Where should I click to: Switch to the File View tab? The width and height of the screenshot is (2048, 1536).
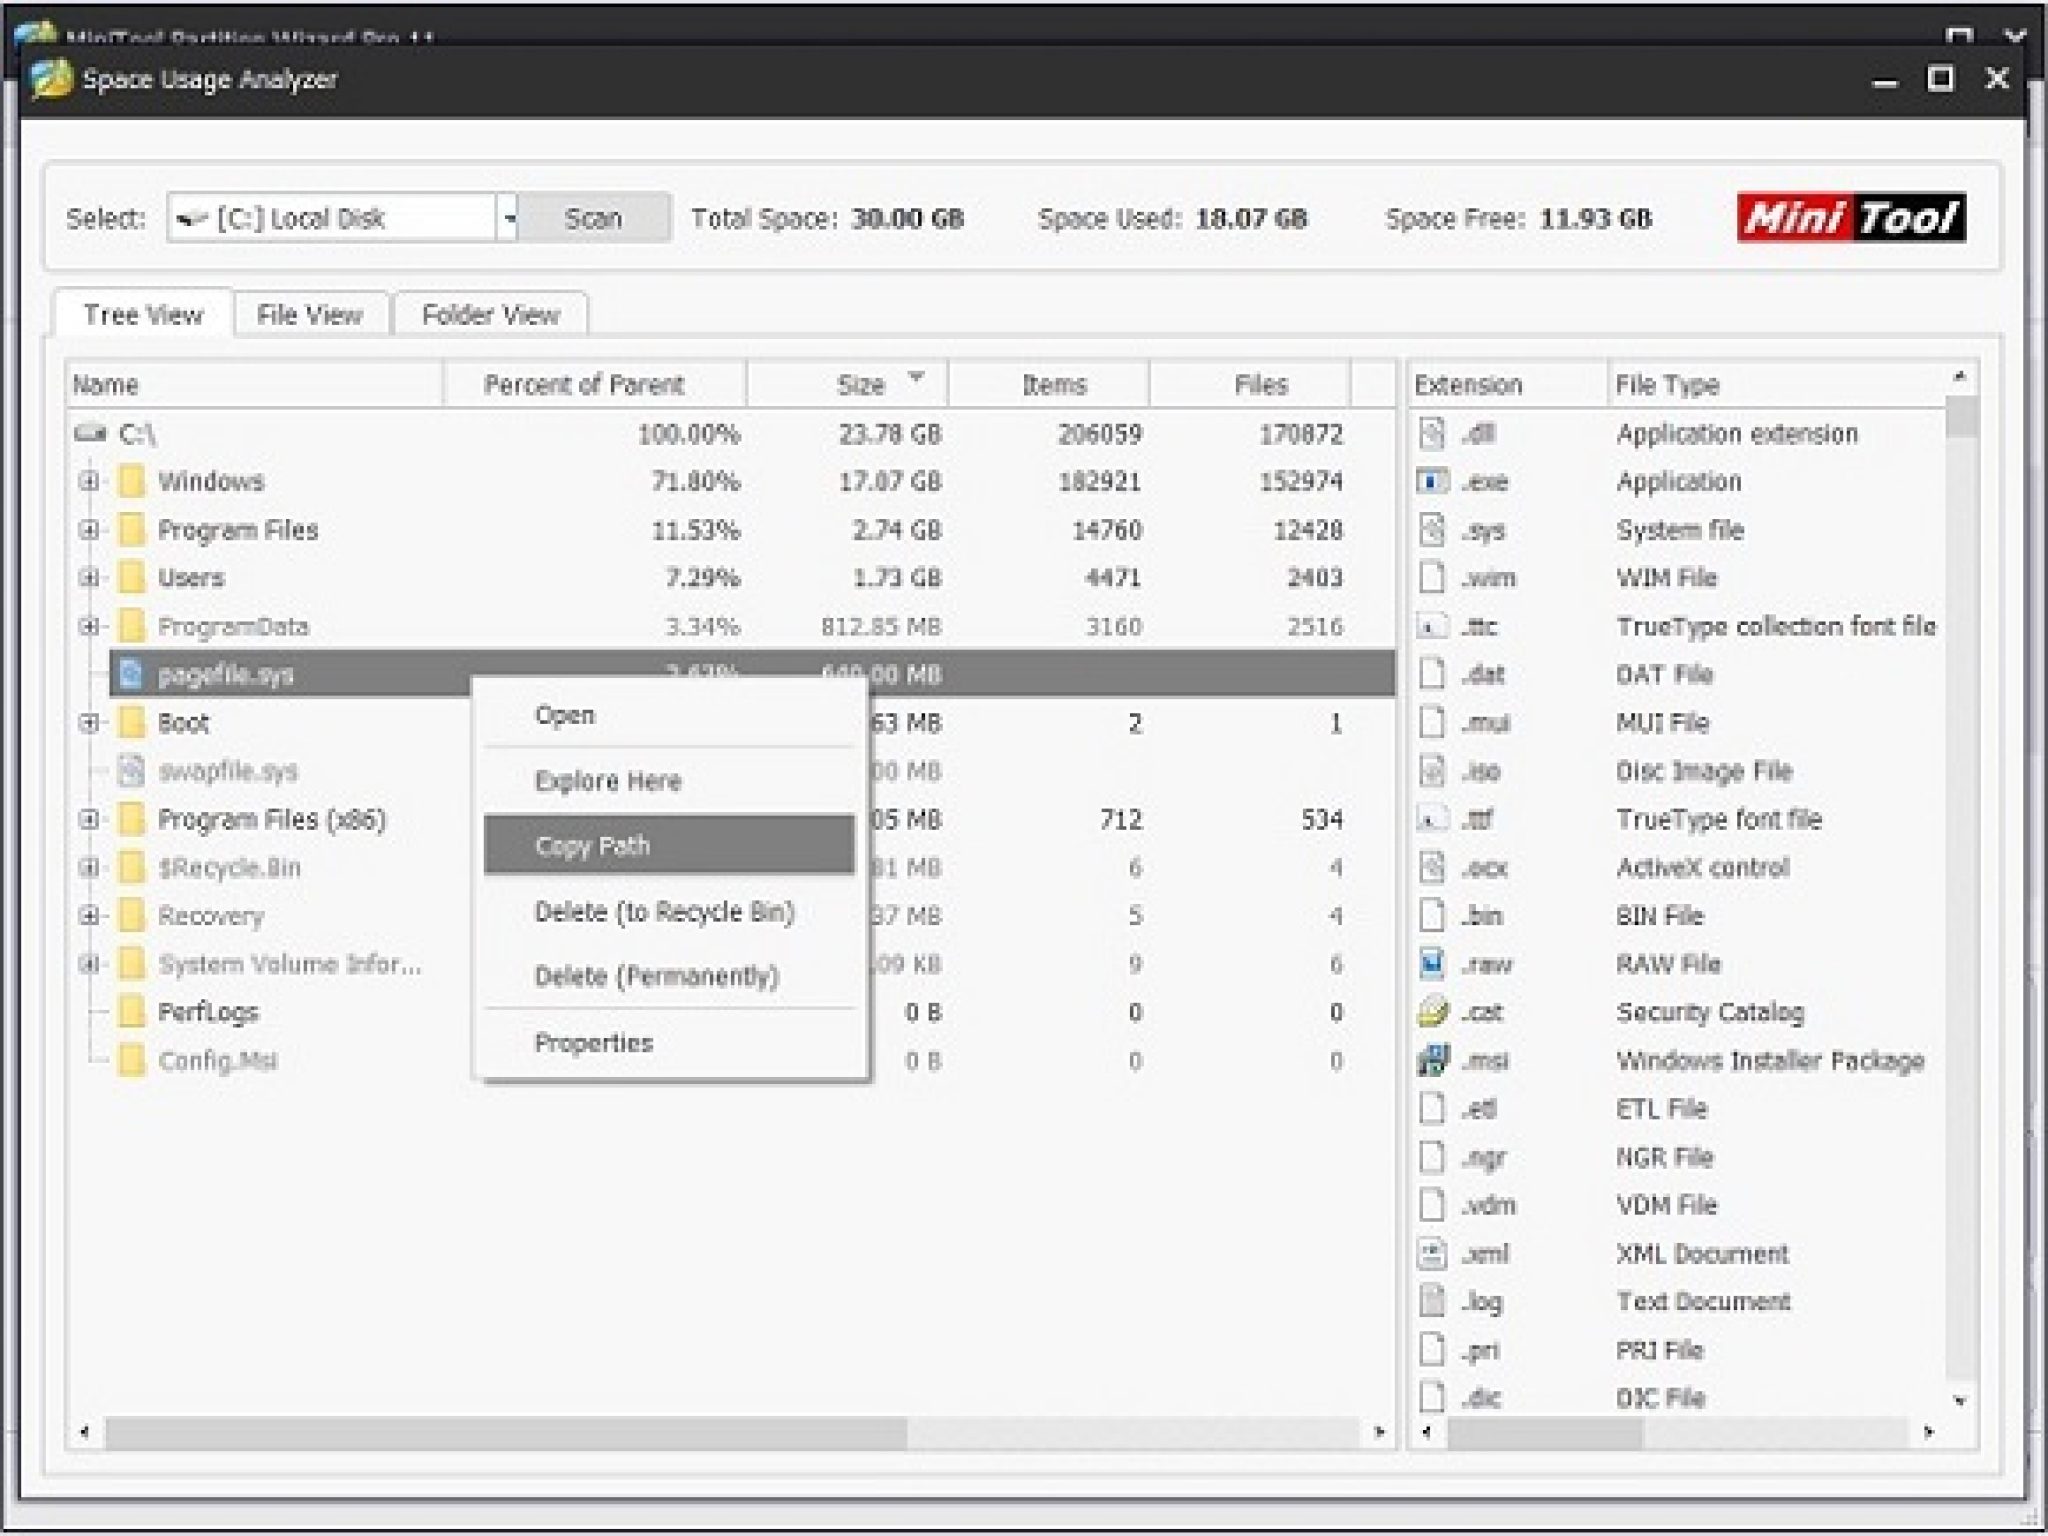pos(309,315)
